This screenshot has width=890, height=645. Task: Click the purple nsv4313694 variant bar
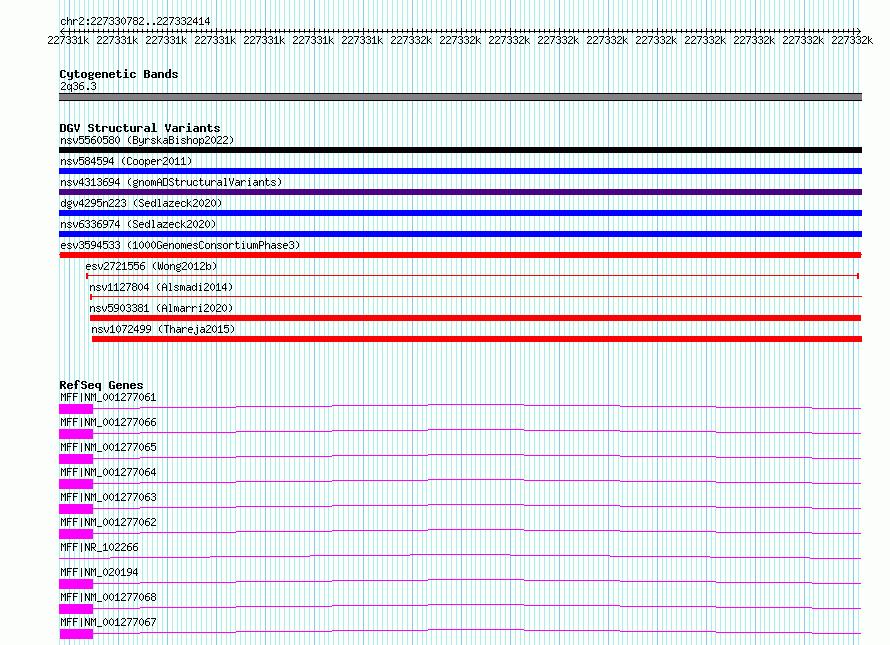click(460, 192)
